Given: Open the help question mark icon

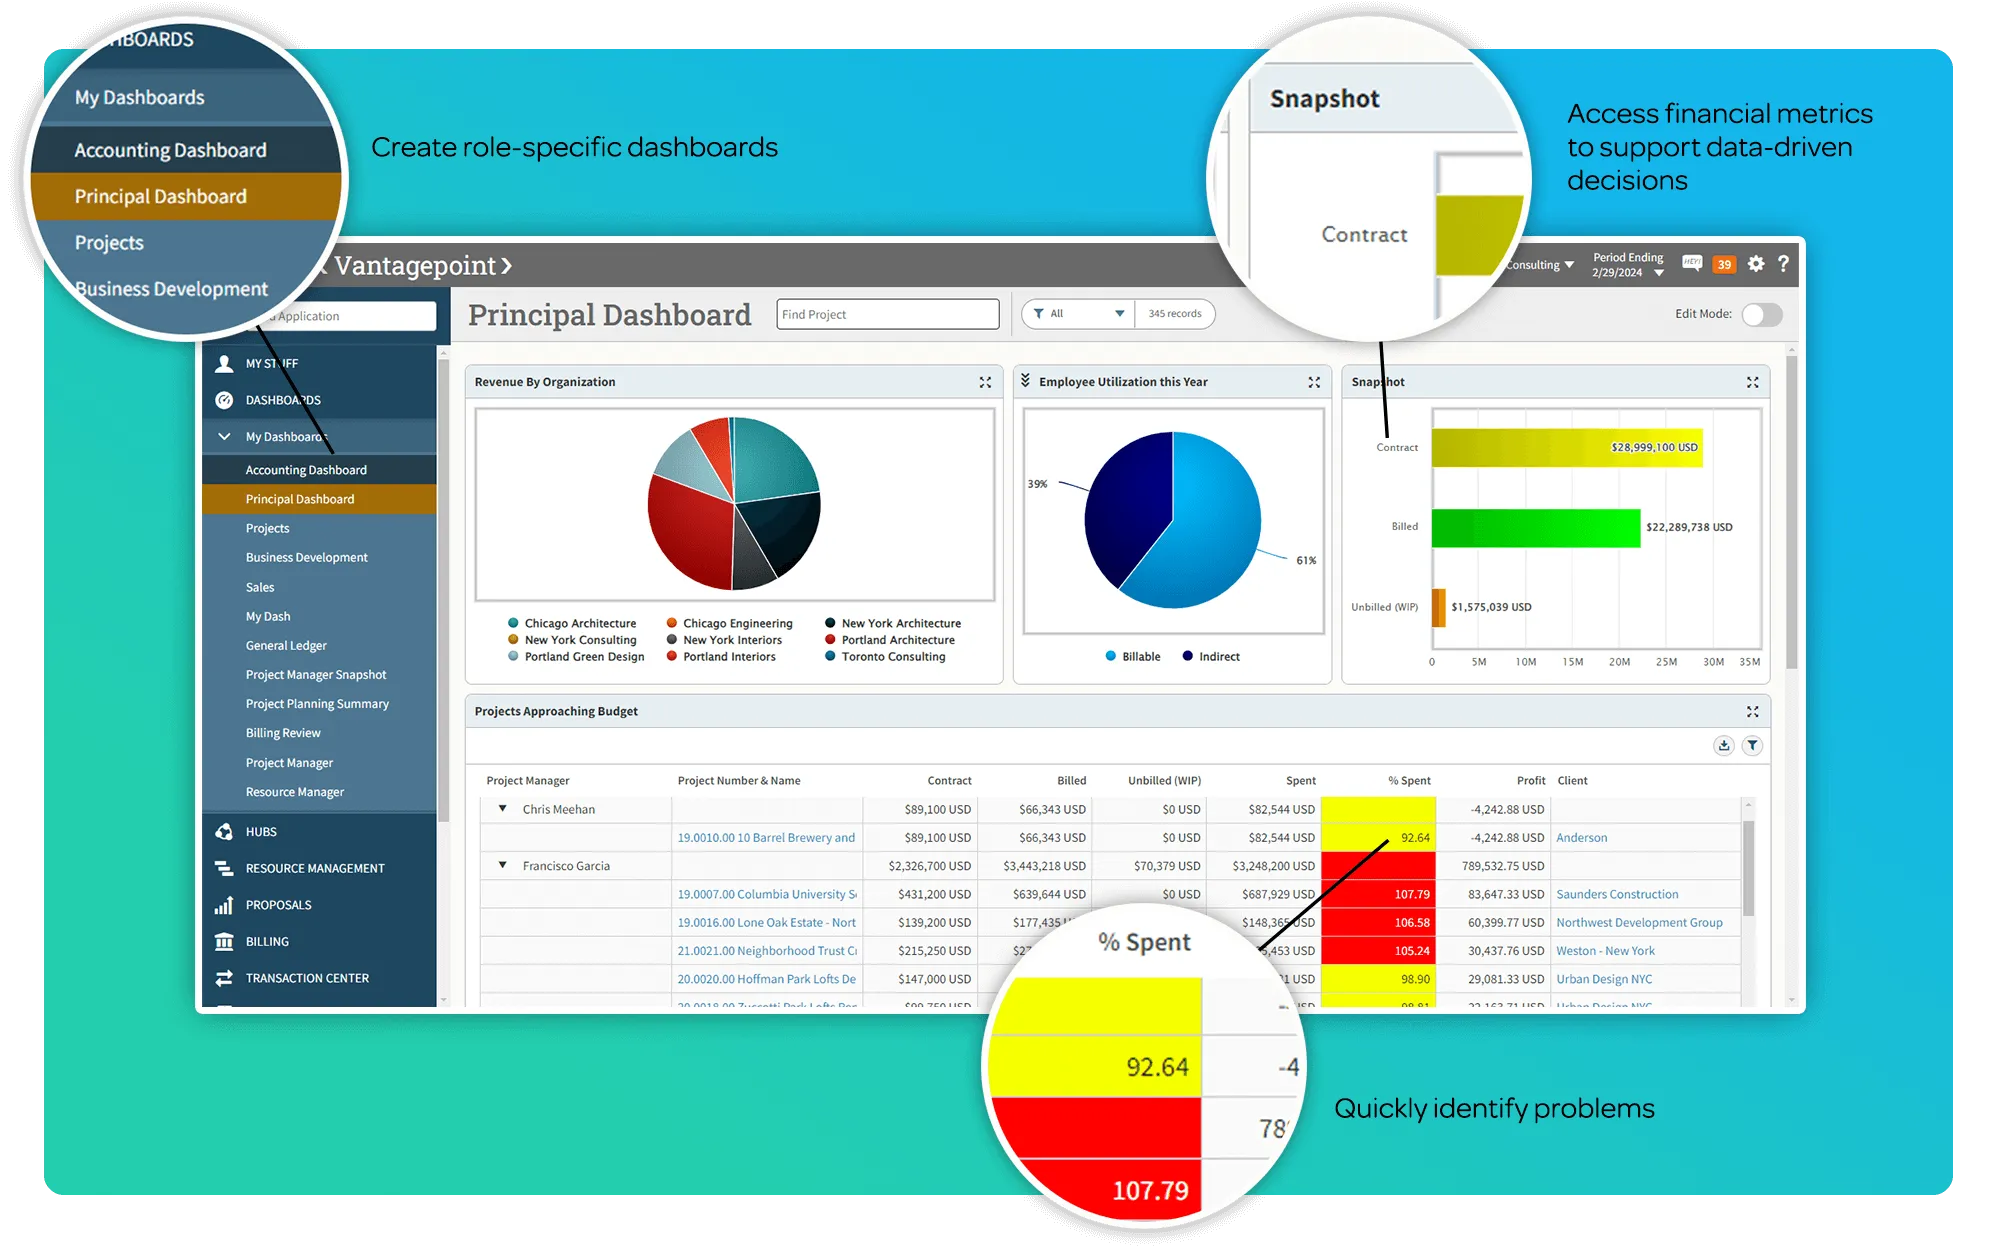Looking at the screenshot, I should [x=1783, y=264].
